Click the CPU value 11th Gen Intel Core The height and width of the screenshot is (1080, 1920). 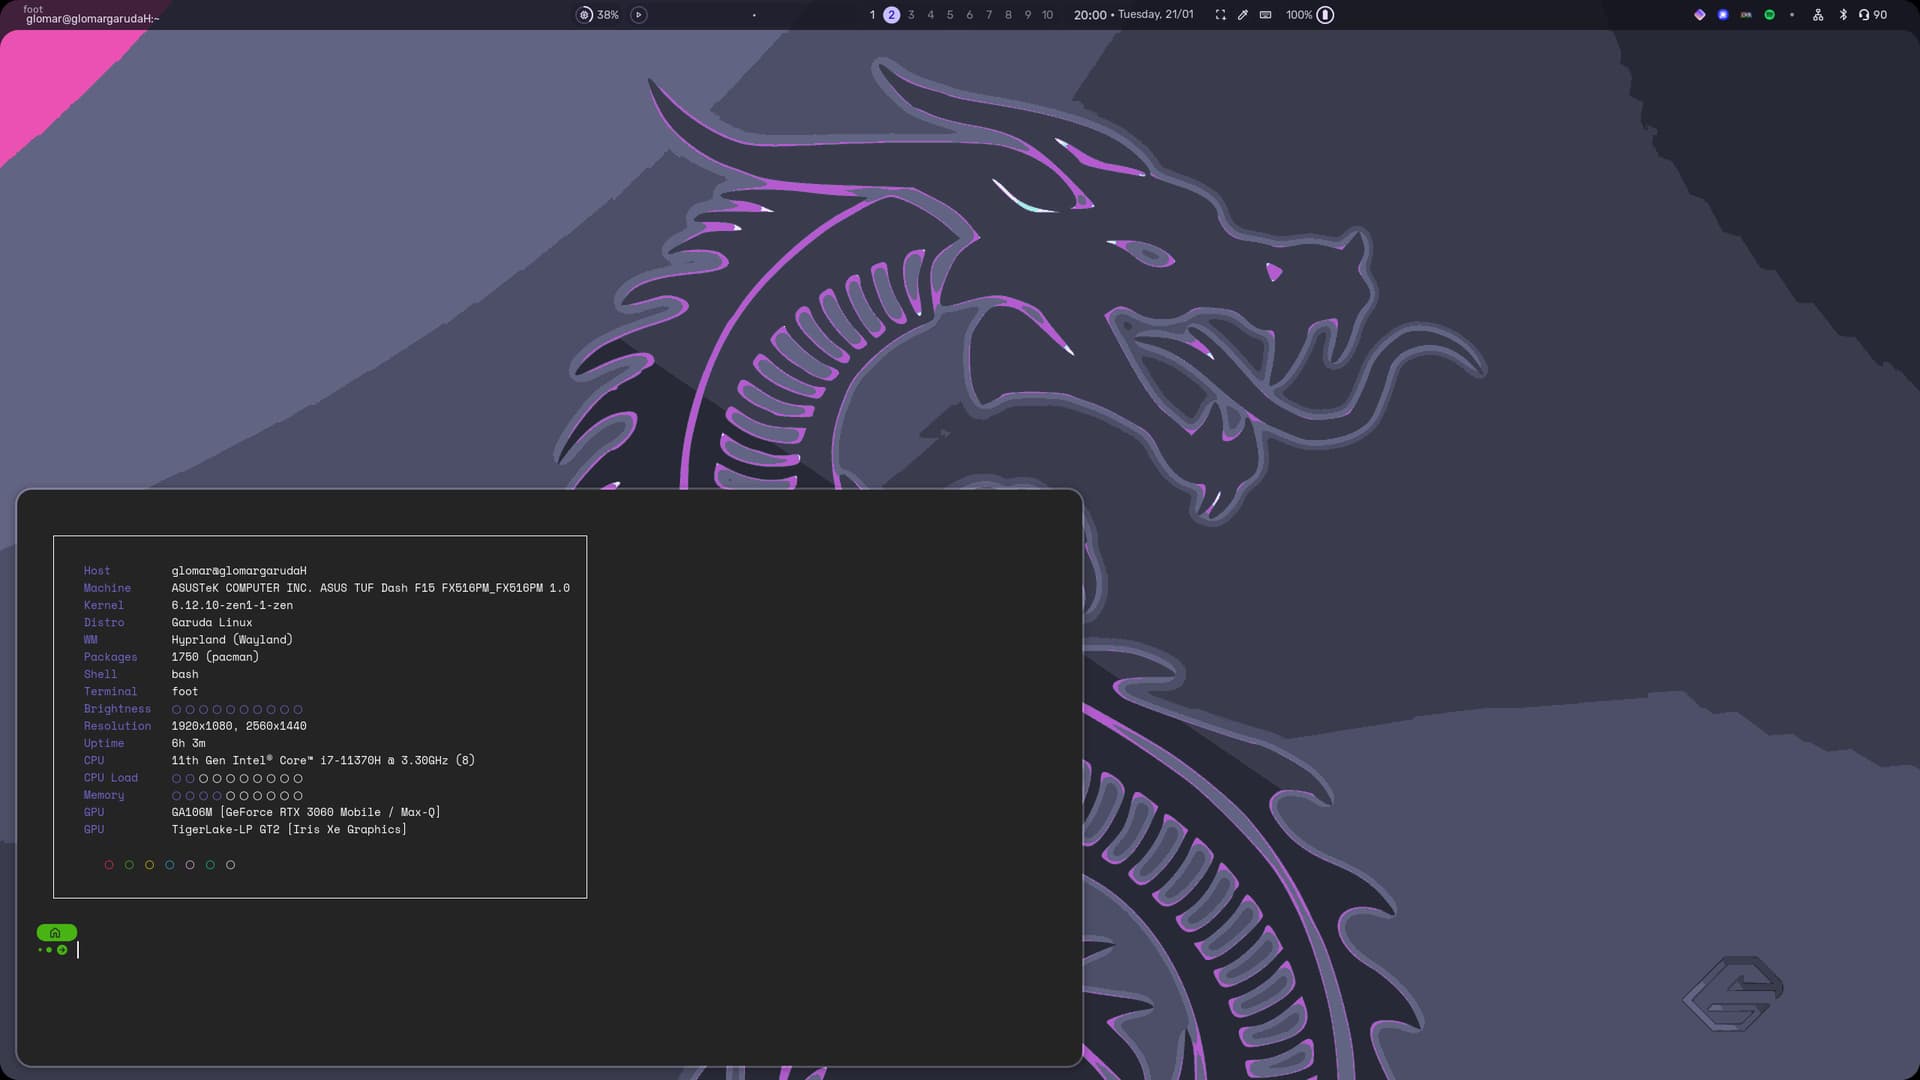pos(323,760)
